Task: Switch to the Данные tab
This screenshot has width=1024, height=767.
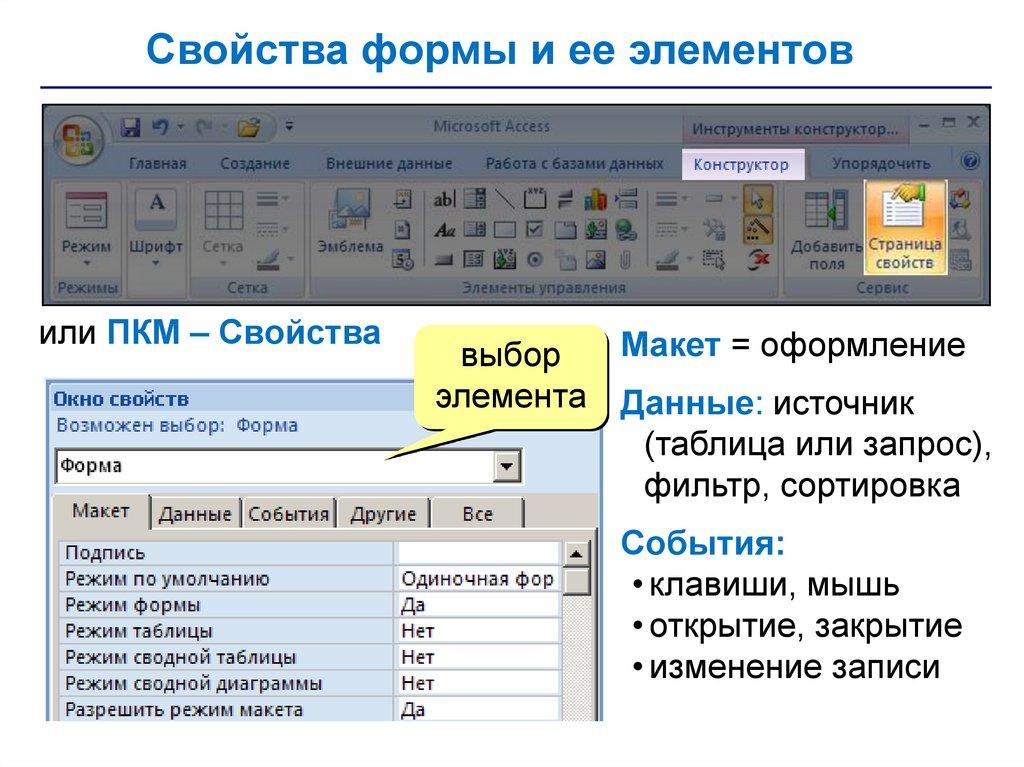Action: pyautogui.click(x=195, y=514)
